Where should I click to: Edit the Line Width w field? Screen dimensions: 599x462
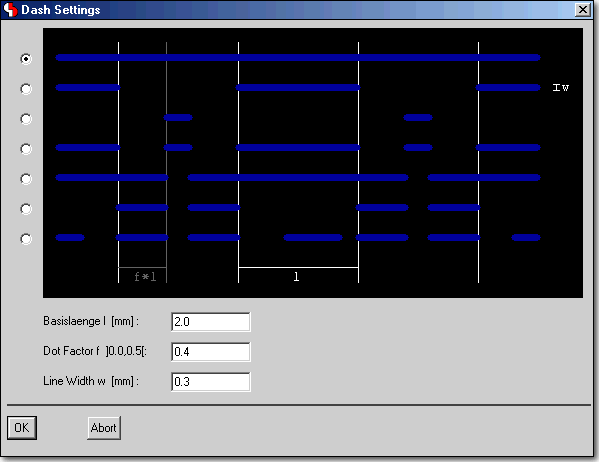click(211, 382)
